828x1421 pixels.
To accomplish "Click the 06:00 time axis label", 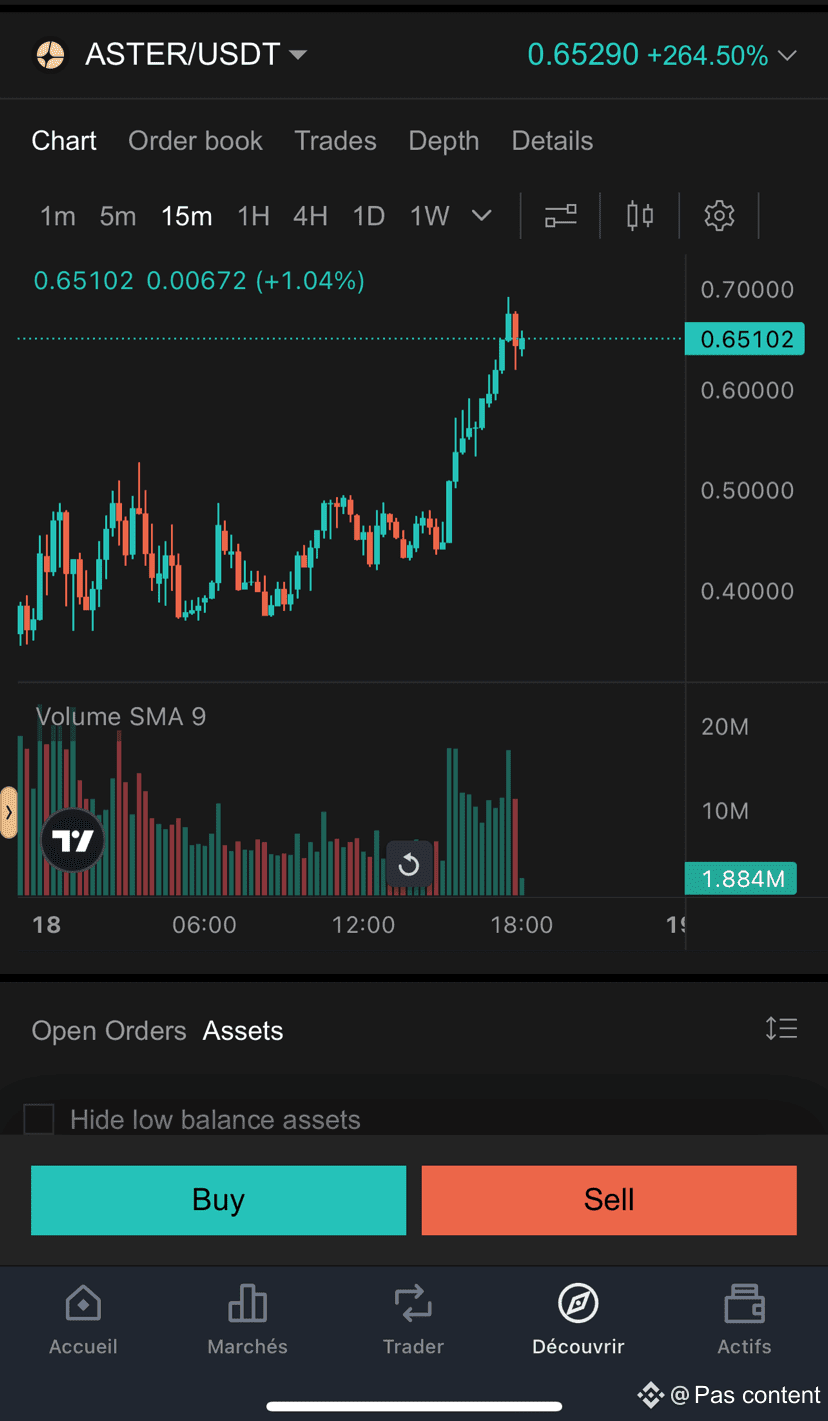I will coord(204,925).
